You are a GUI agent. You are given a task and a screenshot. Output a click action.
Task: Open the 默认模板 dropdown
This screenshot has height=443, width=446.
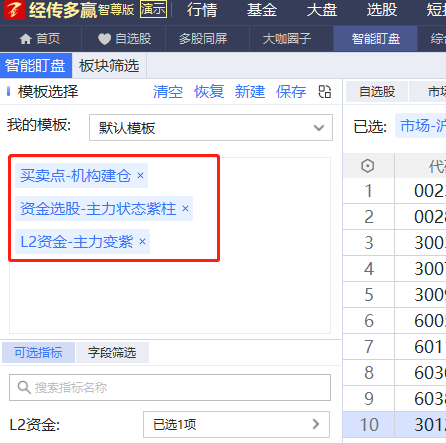coord(211,128)
